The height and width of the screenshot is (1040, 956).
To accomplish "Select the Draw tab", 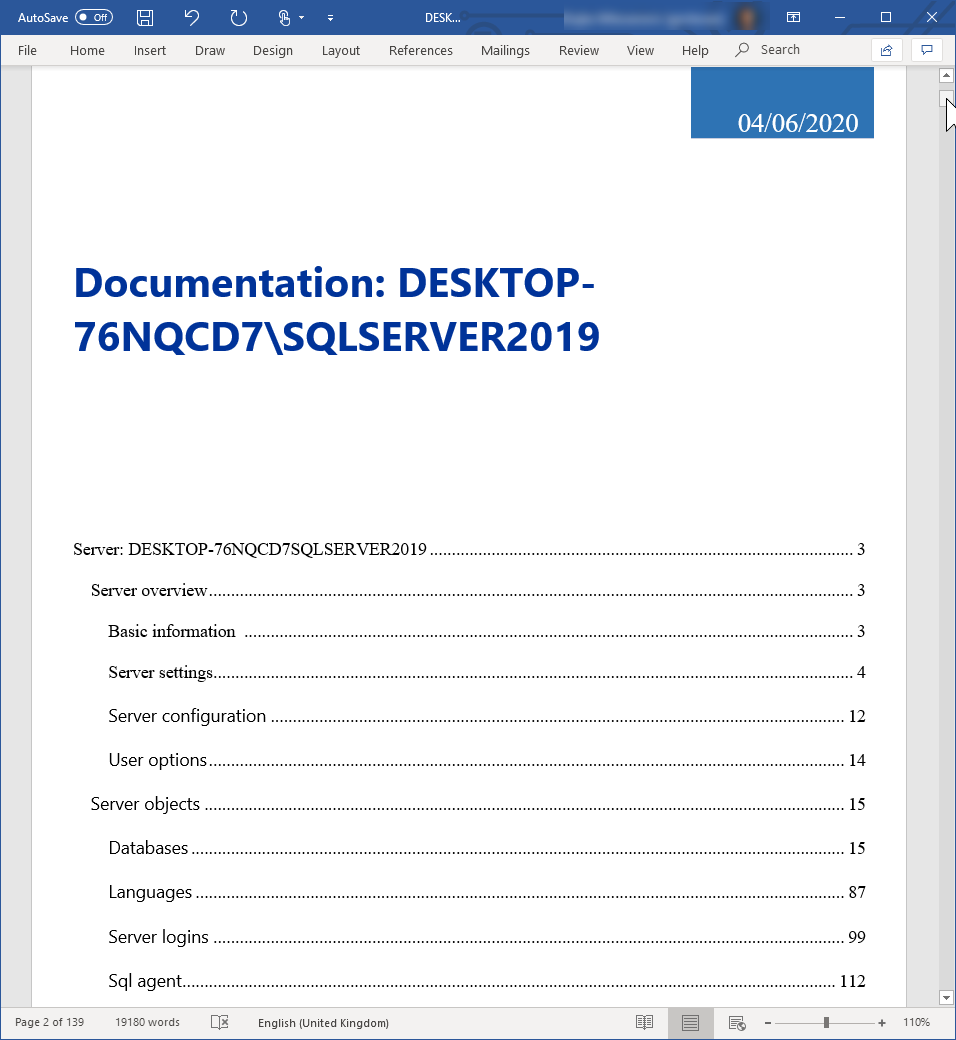I will tap(210, 50).
